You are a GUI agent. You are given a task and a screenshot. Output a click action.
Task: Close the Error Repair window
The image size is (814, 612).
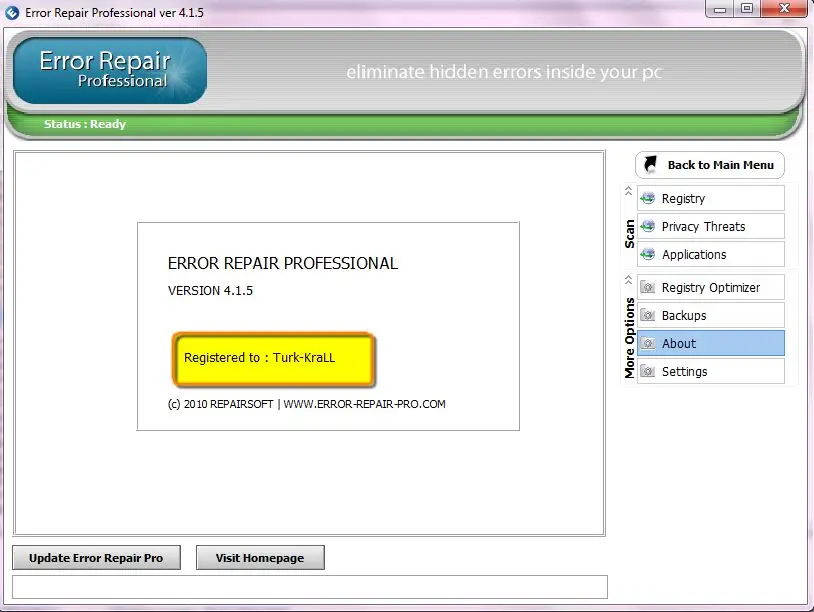[784, 9]
